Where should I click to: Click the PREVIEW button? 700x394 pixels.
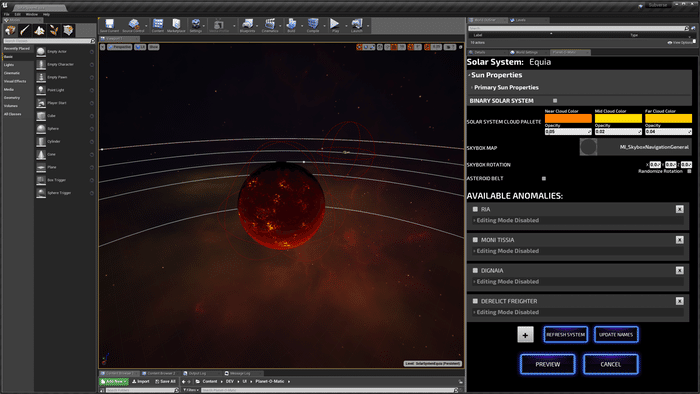click(x=548, y=364)
